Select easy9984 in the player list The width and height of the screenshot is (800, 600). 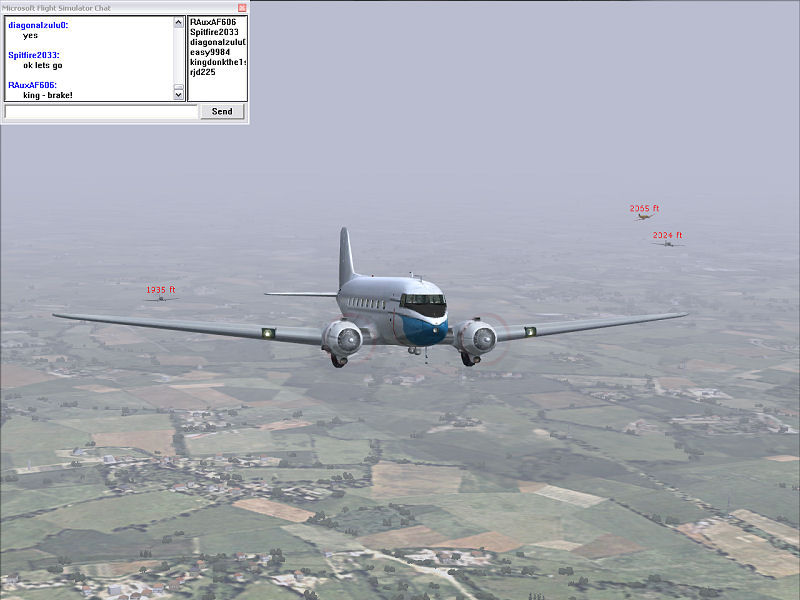click(x=210, y=52)
